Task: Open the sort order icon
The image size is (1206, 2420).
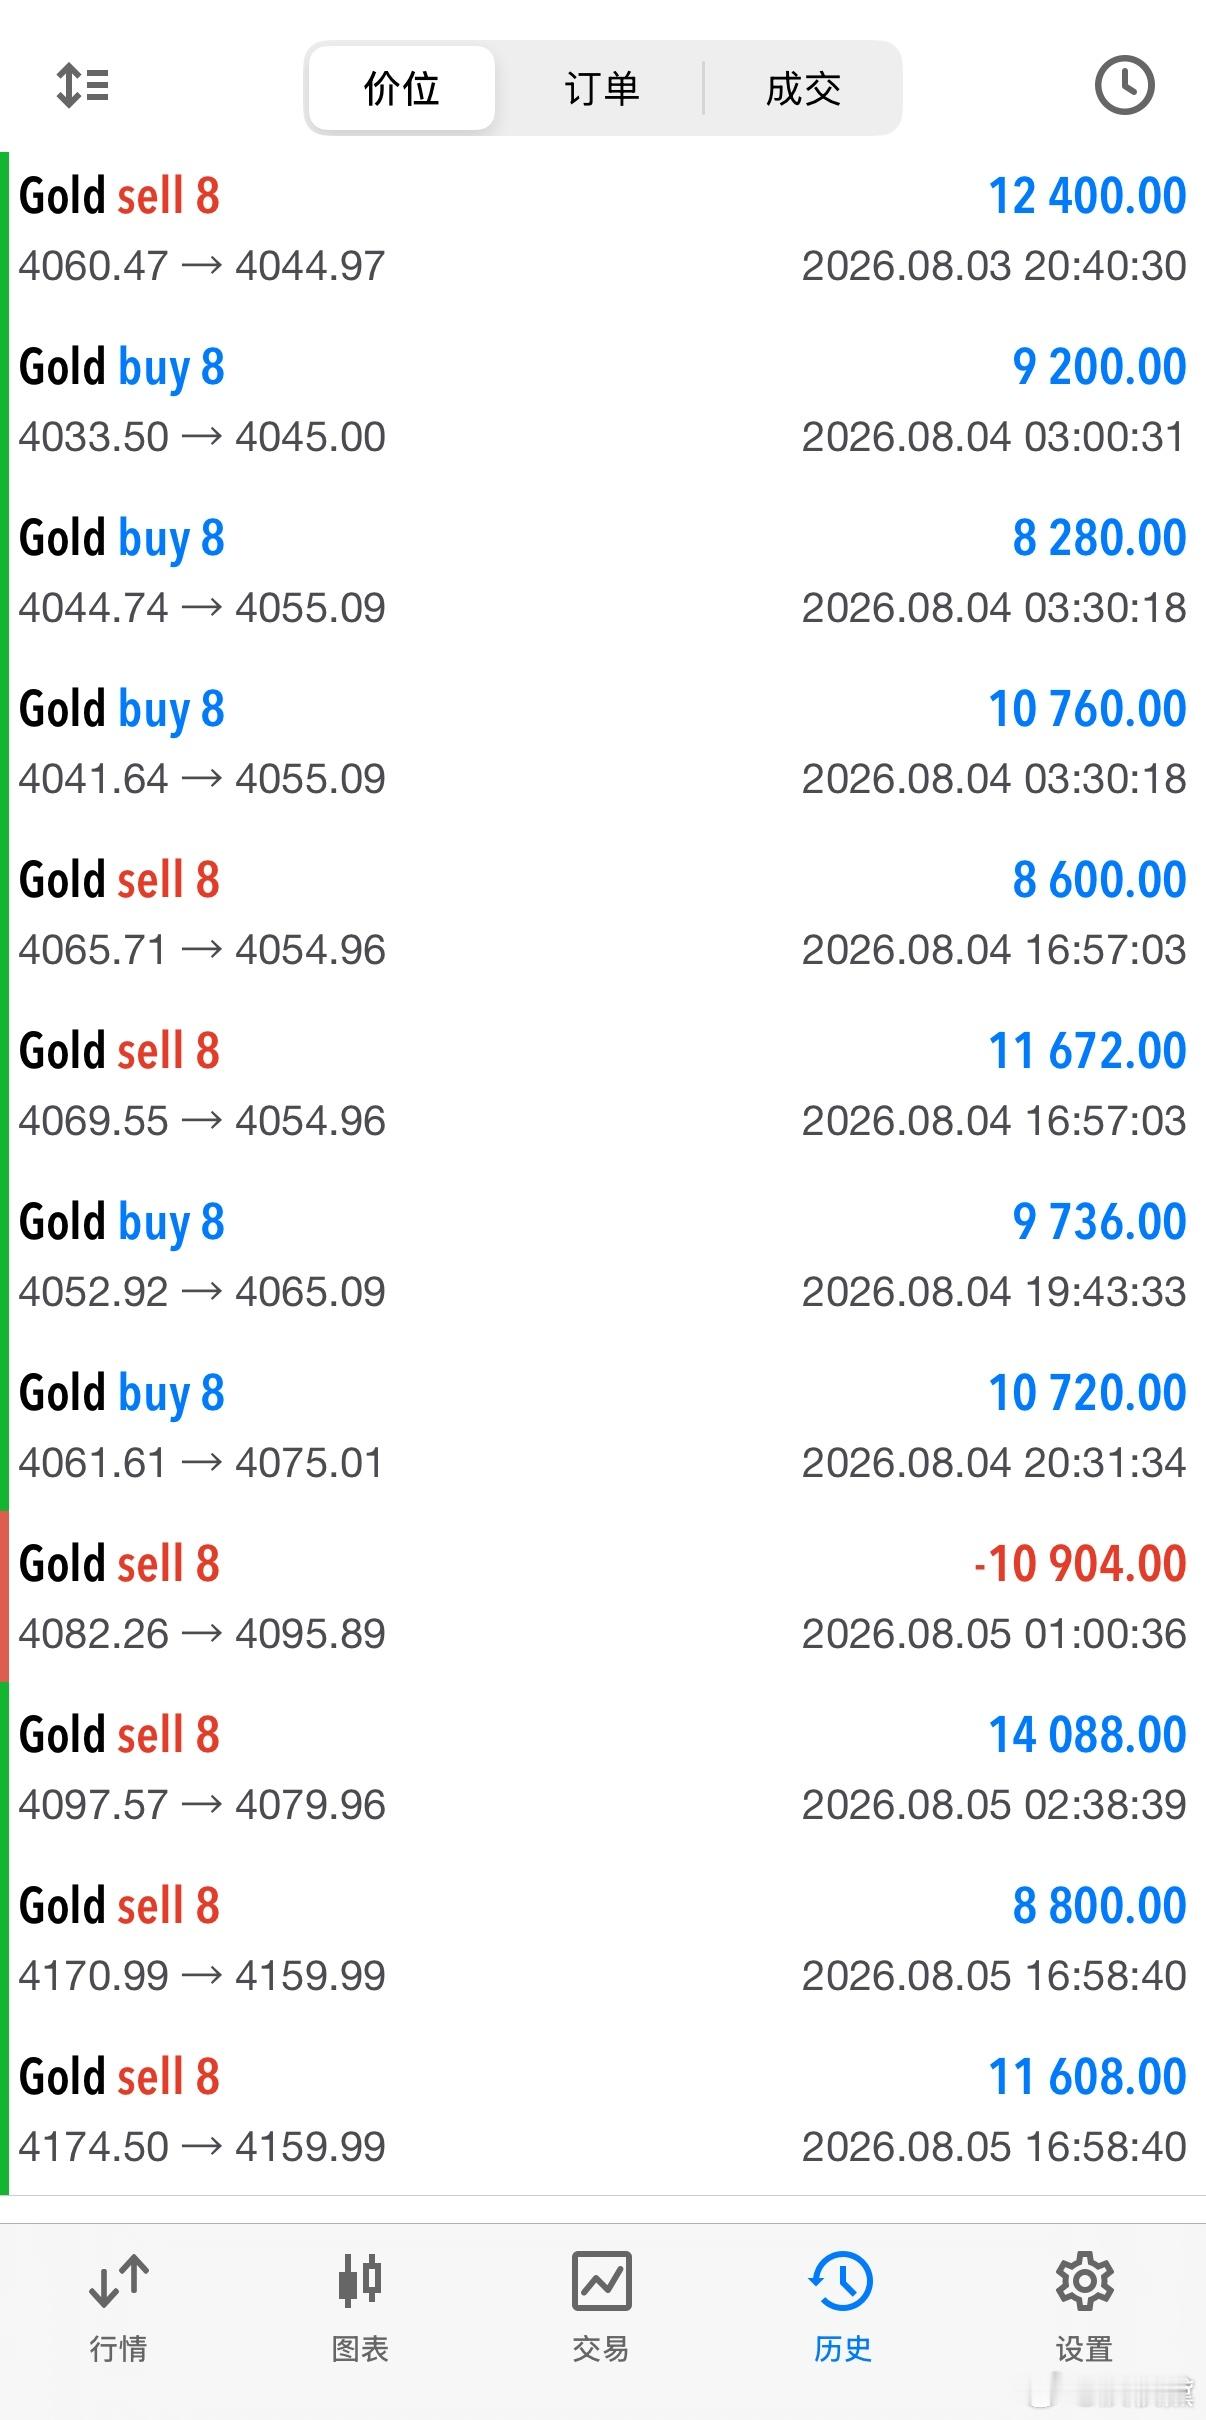Action: tap(82, 86)
